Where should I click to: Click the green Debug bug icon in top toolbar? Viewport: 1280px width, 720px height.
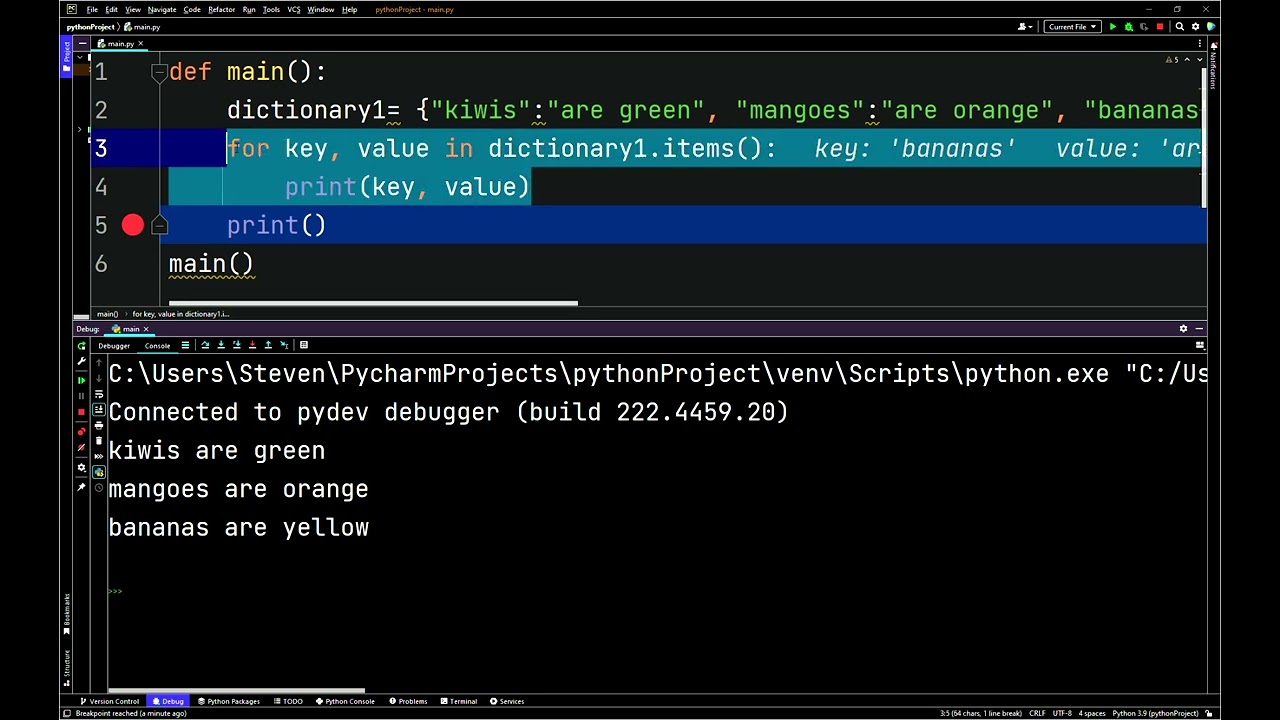[1129, 27]
